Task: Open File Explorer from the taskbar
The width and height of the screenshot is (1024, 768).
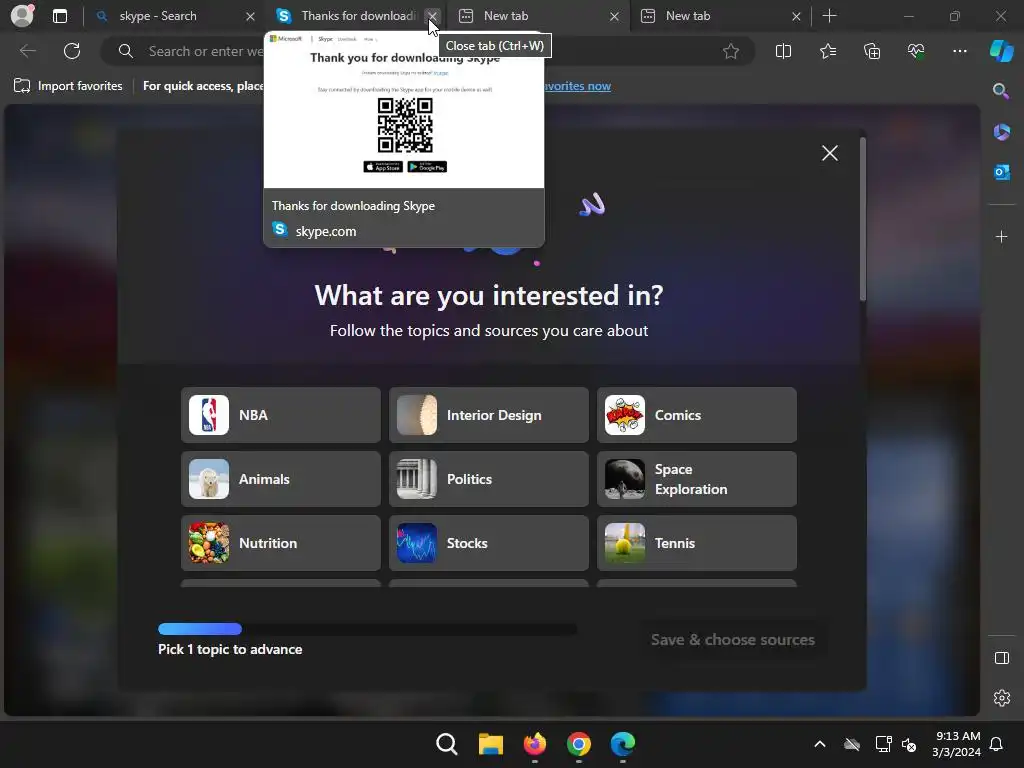Action: [490, 744]
